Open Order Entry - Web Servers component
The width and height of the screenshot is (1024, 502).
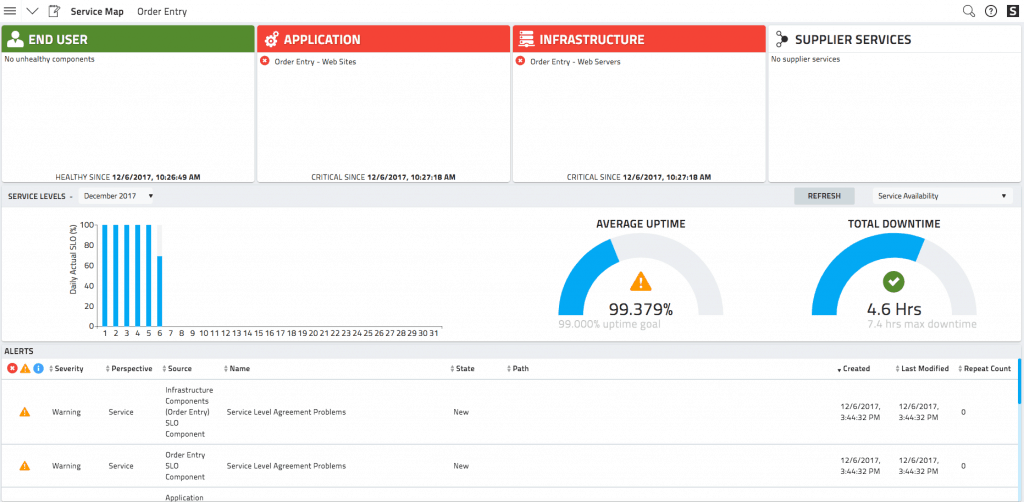click(x=575, y=62)
